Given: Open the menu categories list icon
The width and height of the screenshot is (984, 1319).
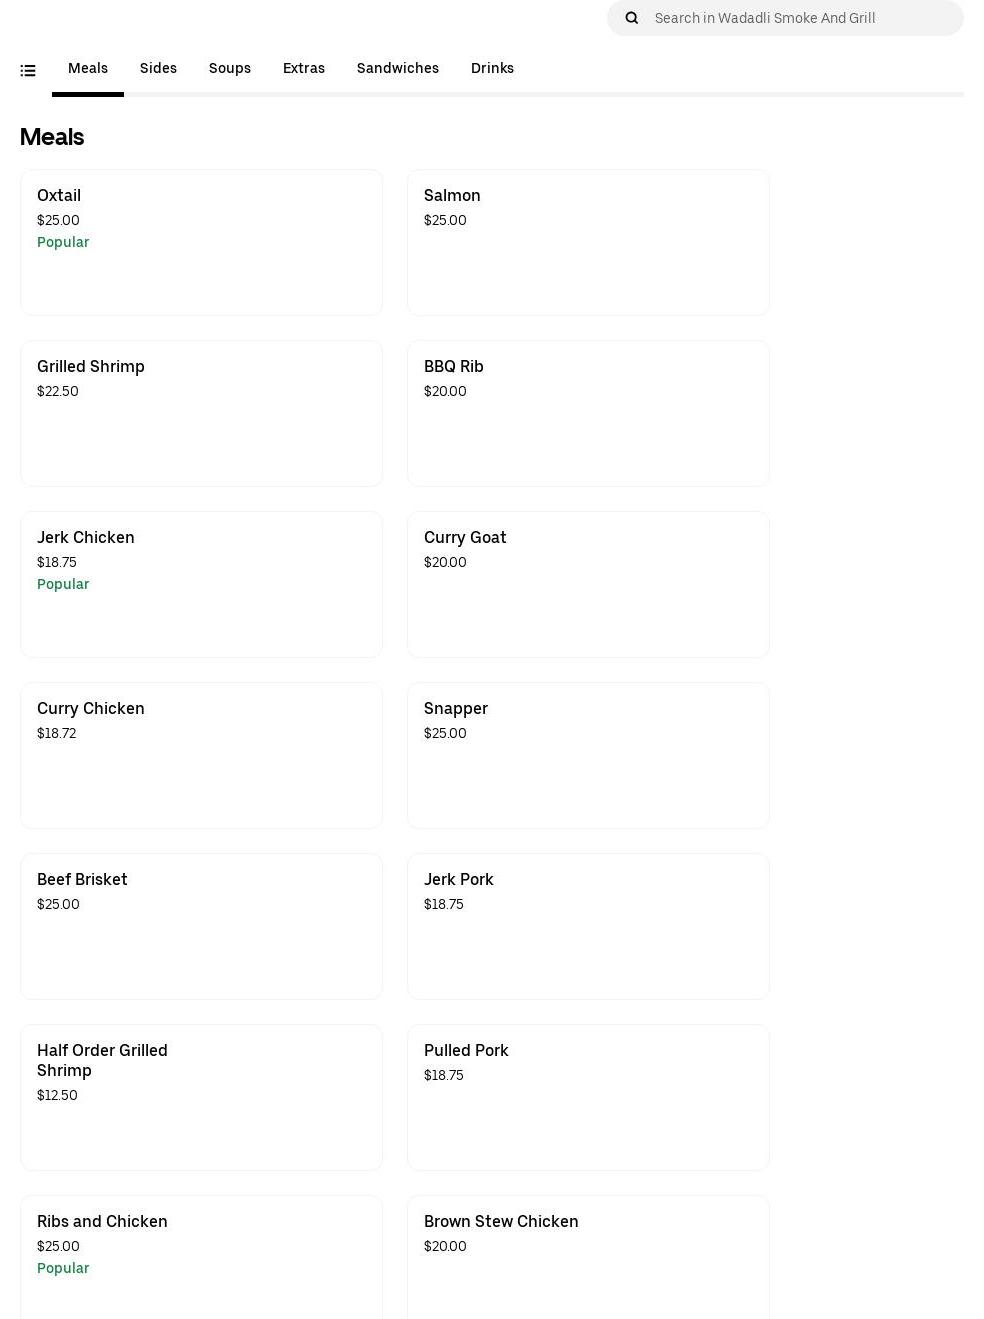Looking at the screenshot, I should (28, 70).
